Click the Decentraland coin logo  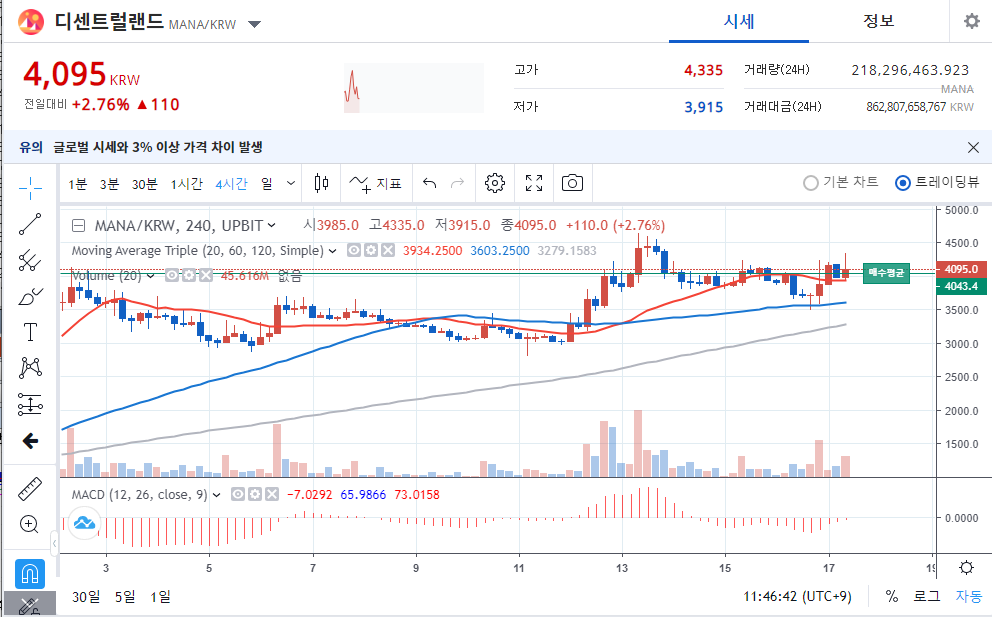30,22
